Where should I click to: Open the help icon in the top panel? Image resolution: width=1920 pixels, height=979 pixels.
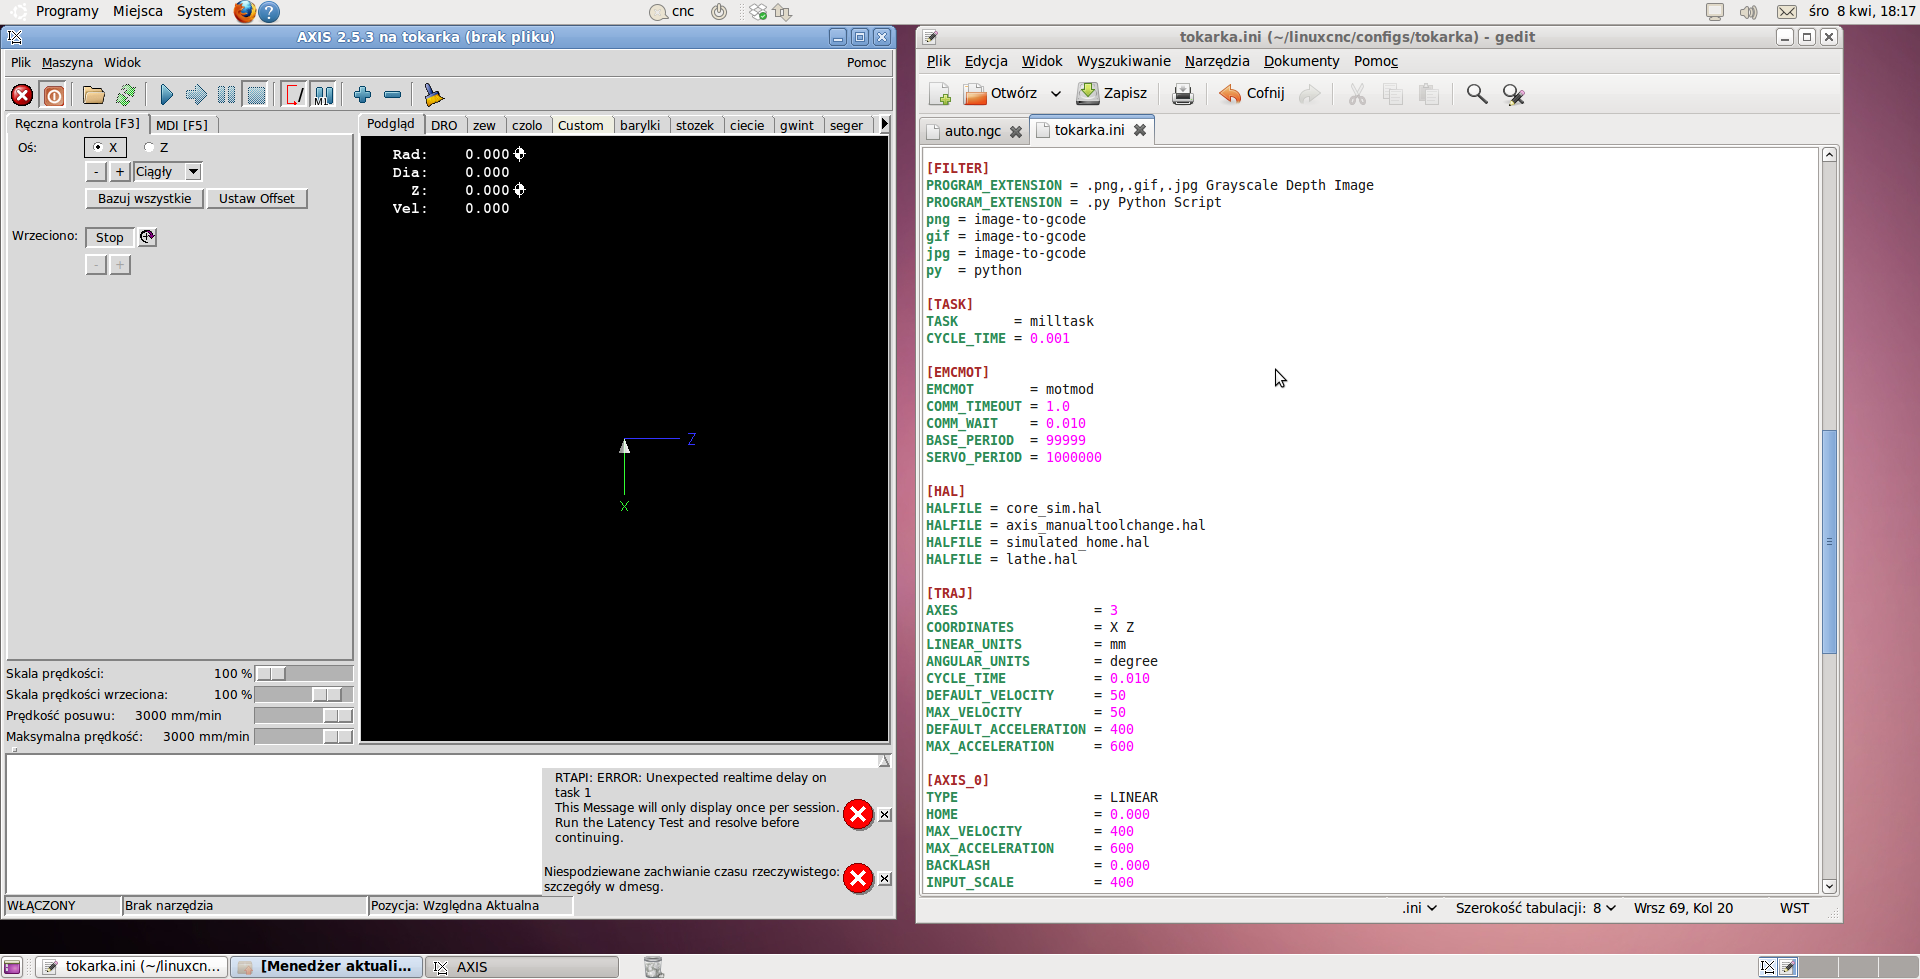269,11
